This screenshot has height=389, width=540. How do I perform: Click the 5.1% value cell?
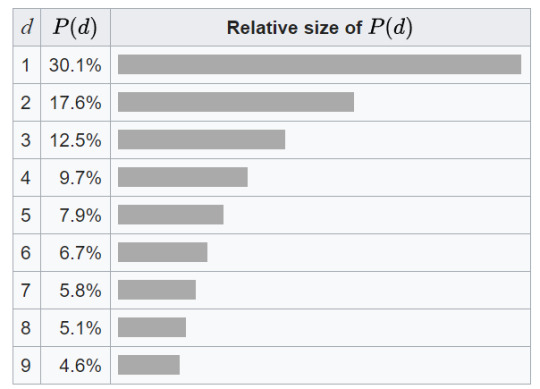click(x=75, y=327)
